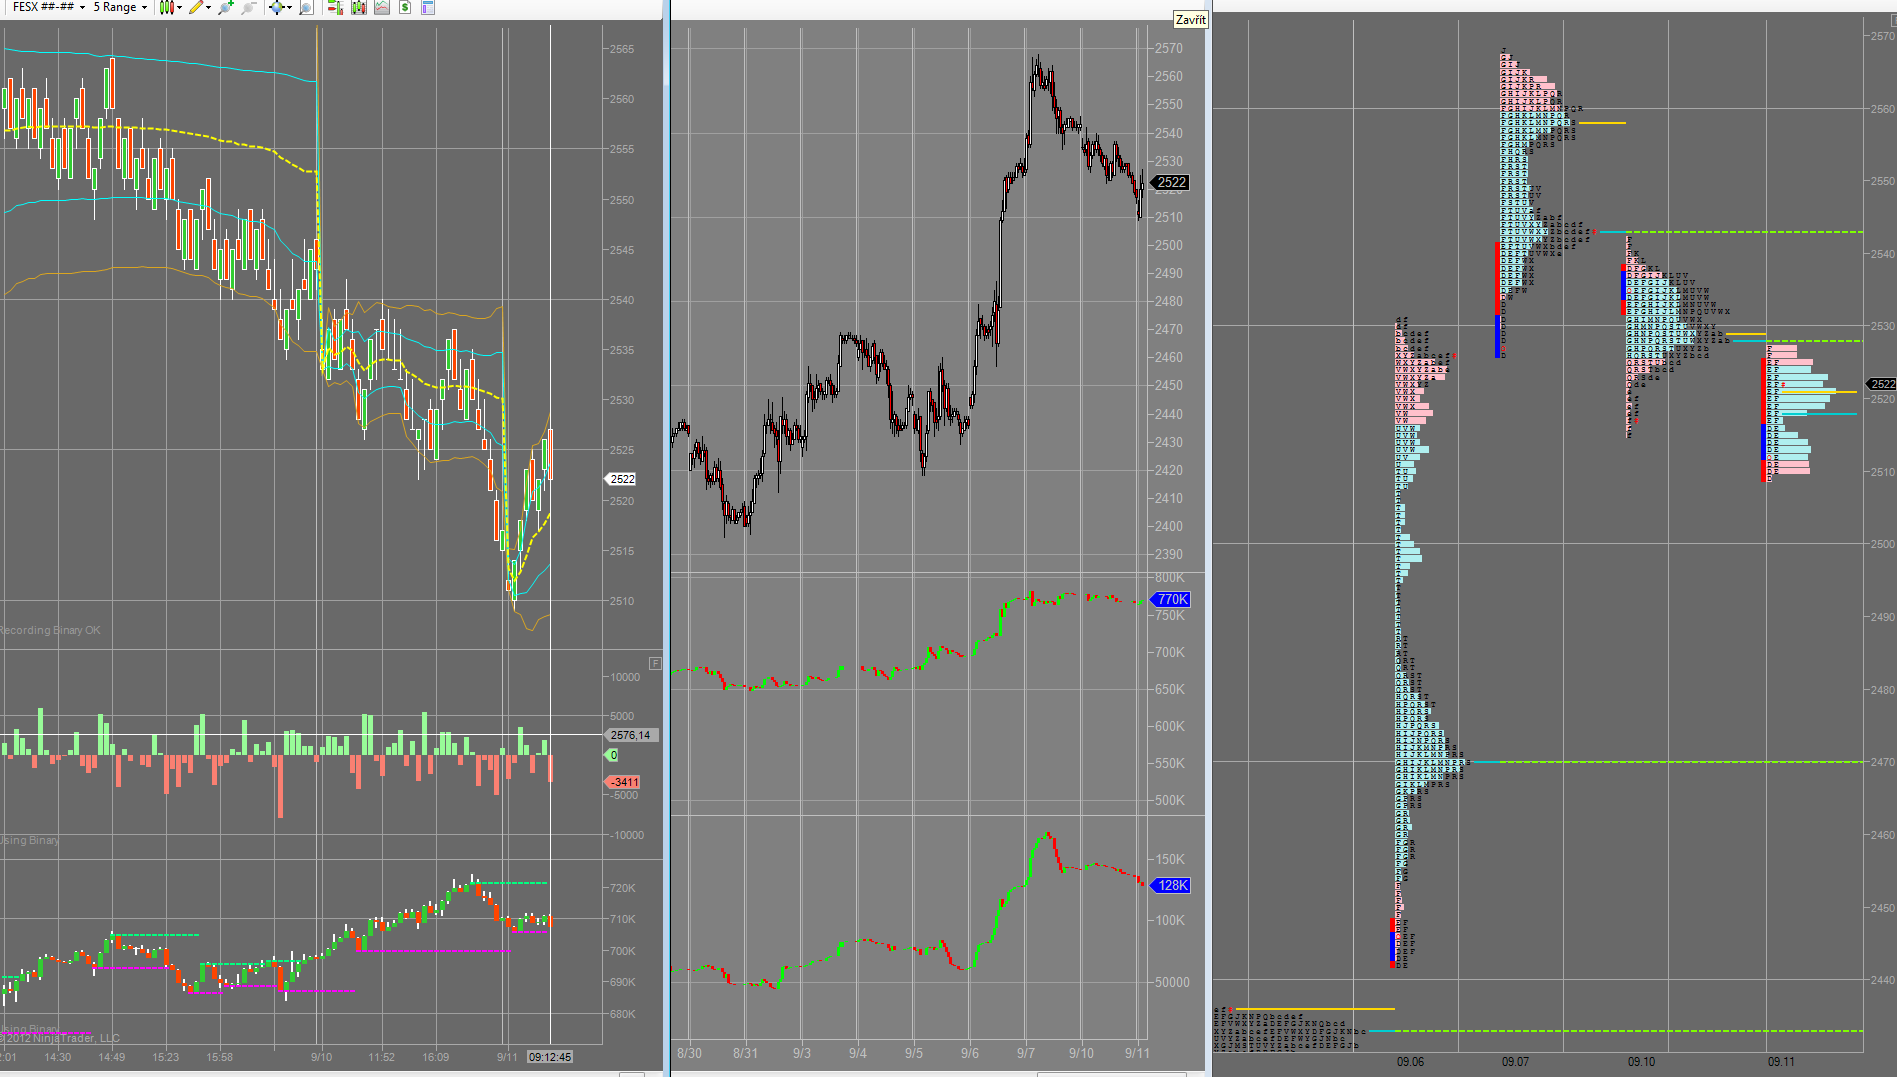The height and width of the screenshot is (1077, 1897).
Task: Click the 09.07 date label in the profile chart
Action: [1515, 1061]
